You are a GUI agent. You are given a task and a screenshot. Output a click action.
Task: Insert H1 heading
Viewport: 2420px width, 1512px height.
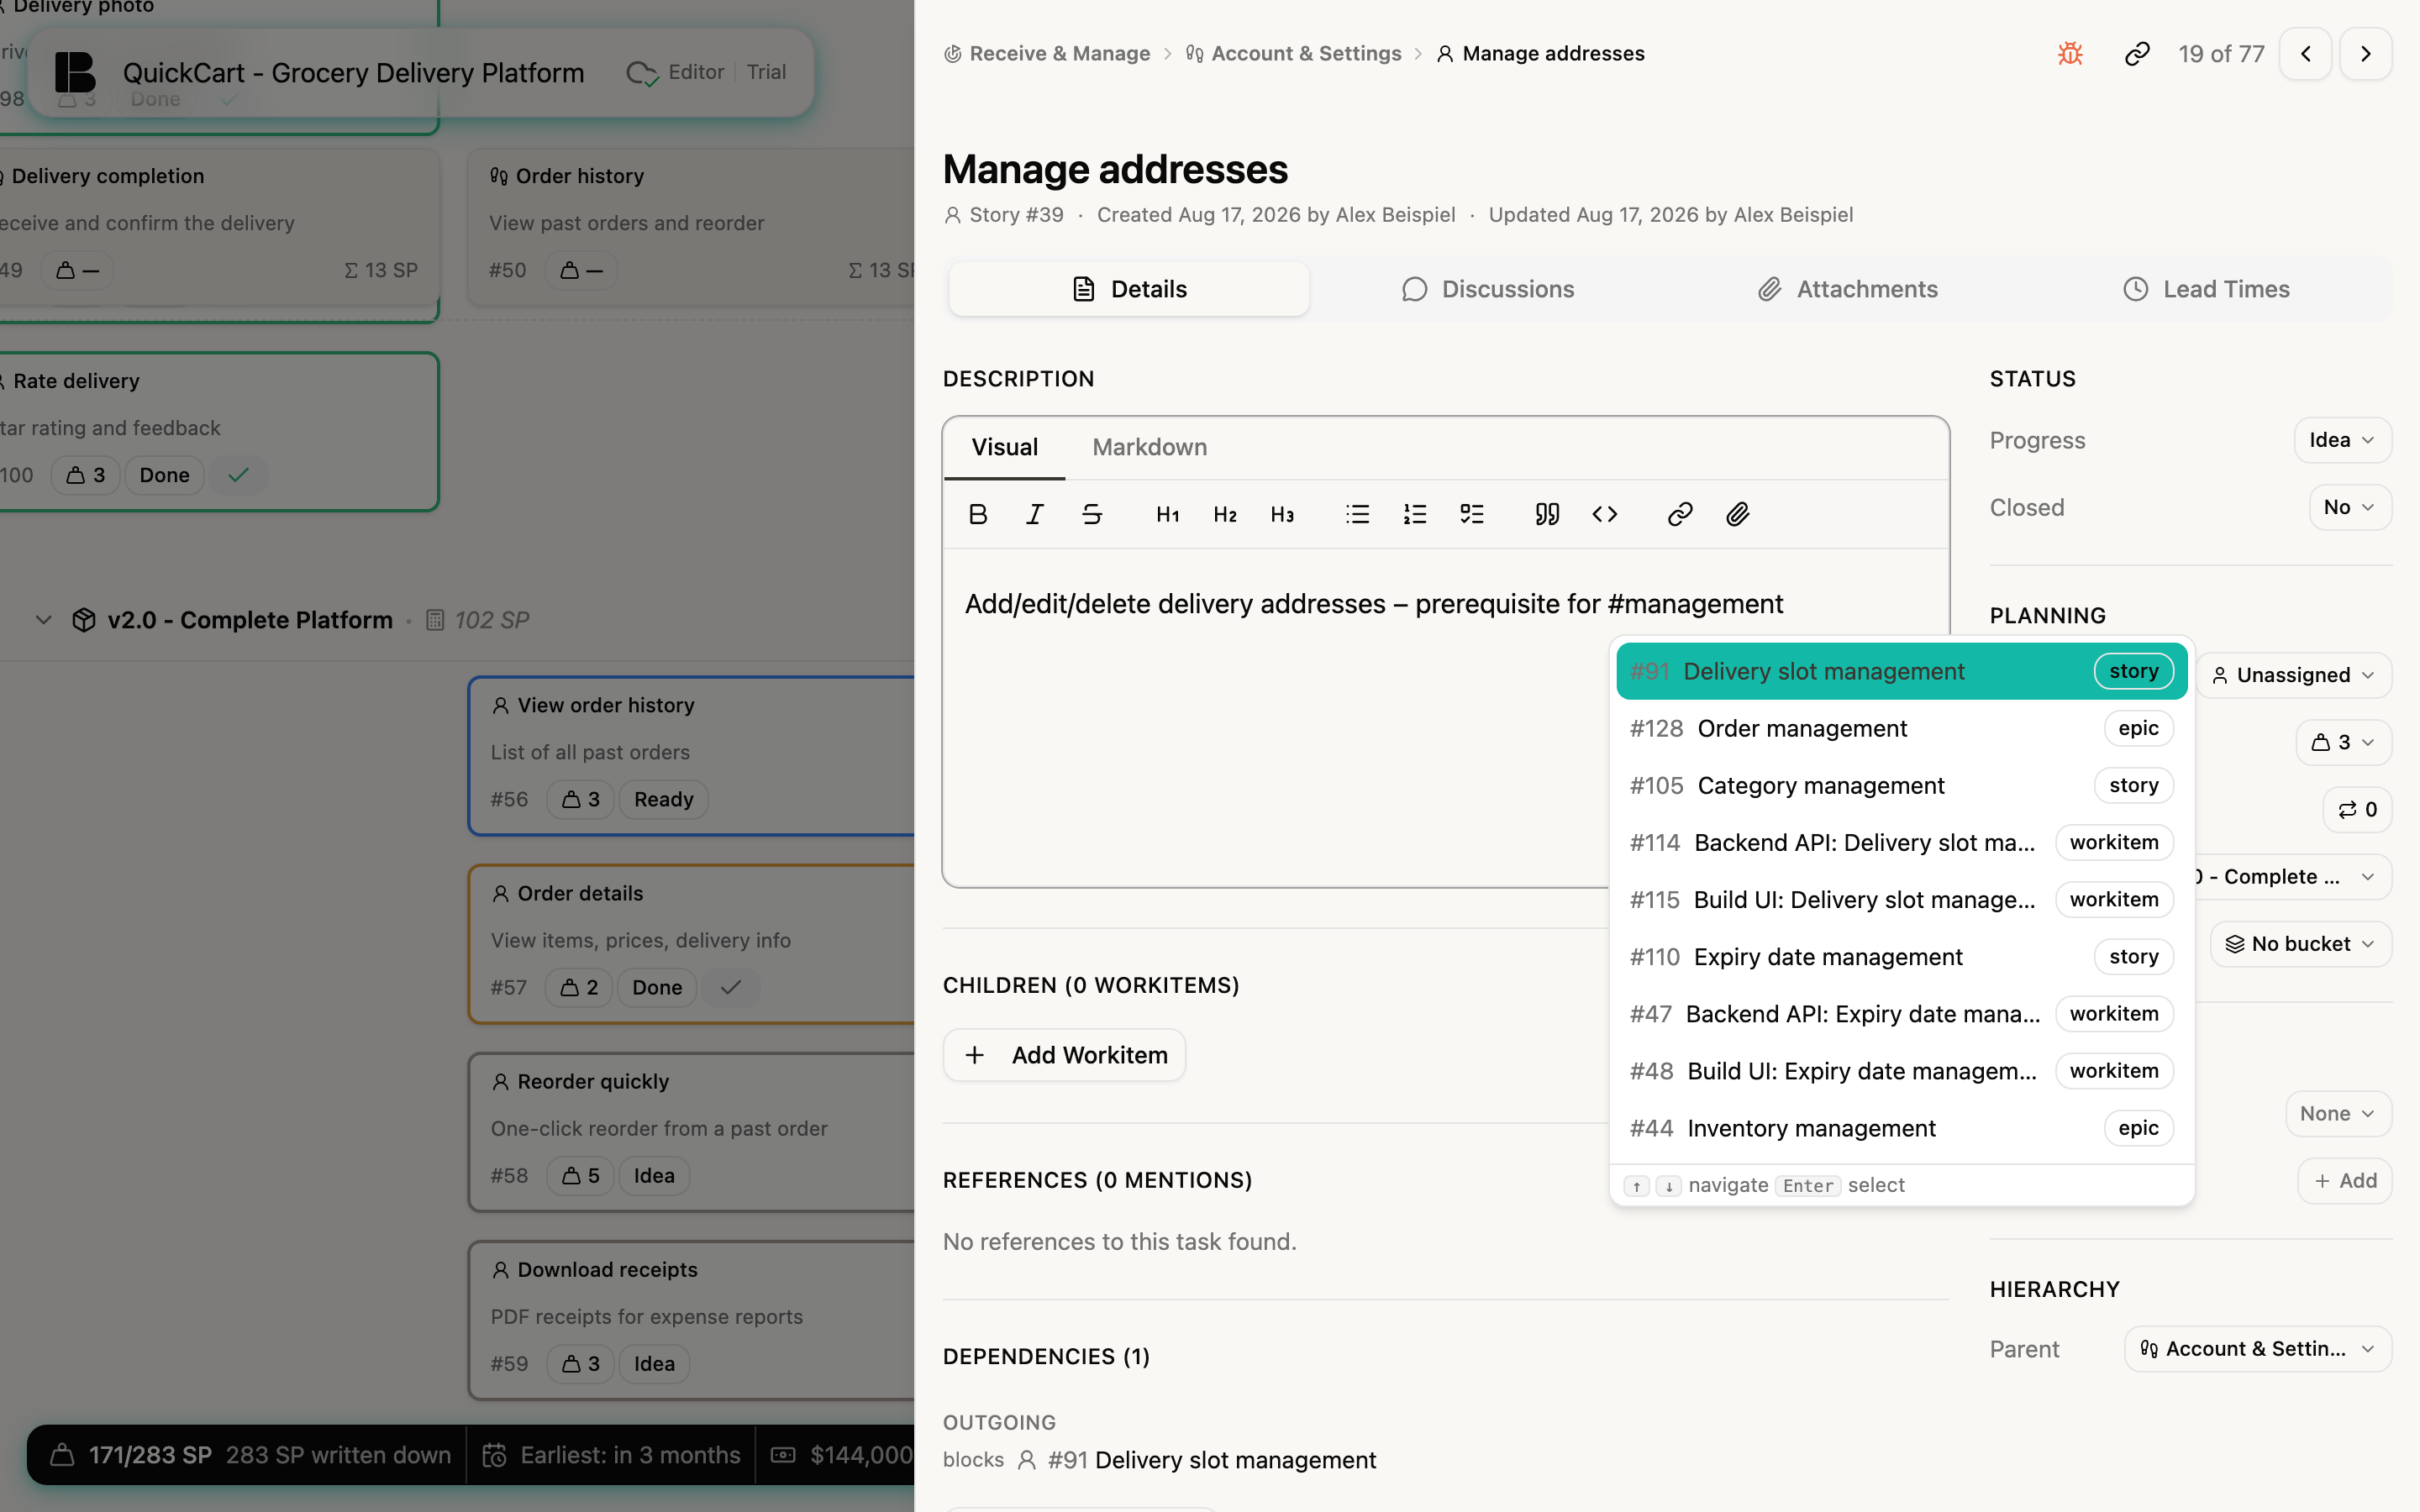pos(1168,514)
